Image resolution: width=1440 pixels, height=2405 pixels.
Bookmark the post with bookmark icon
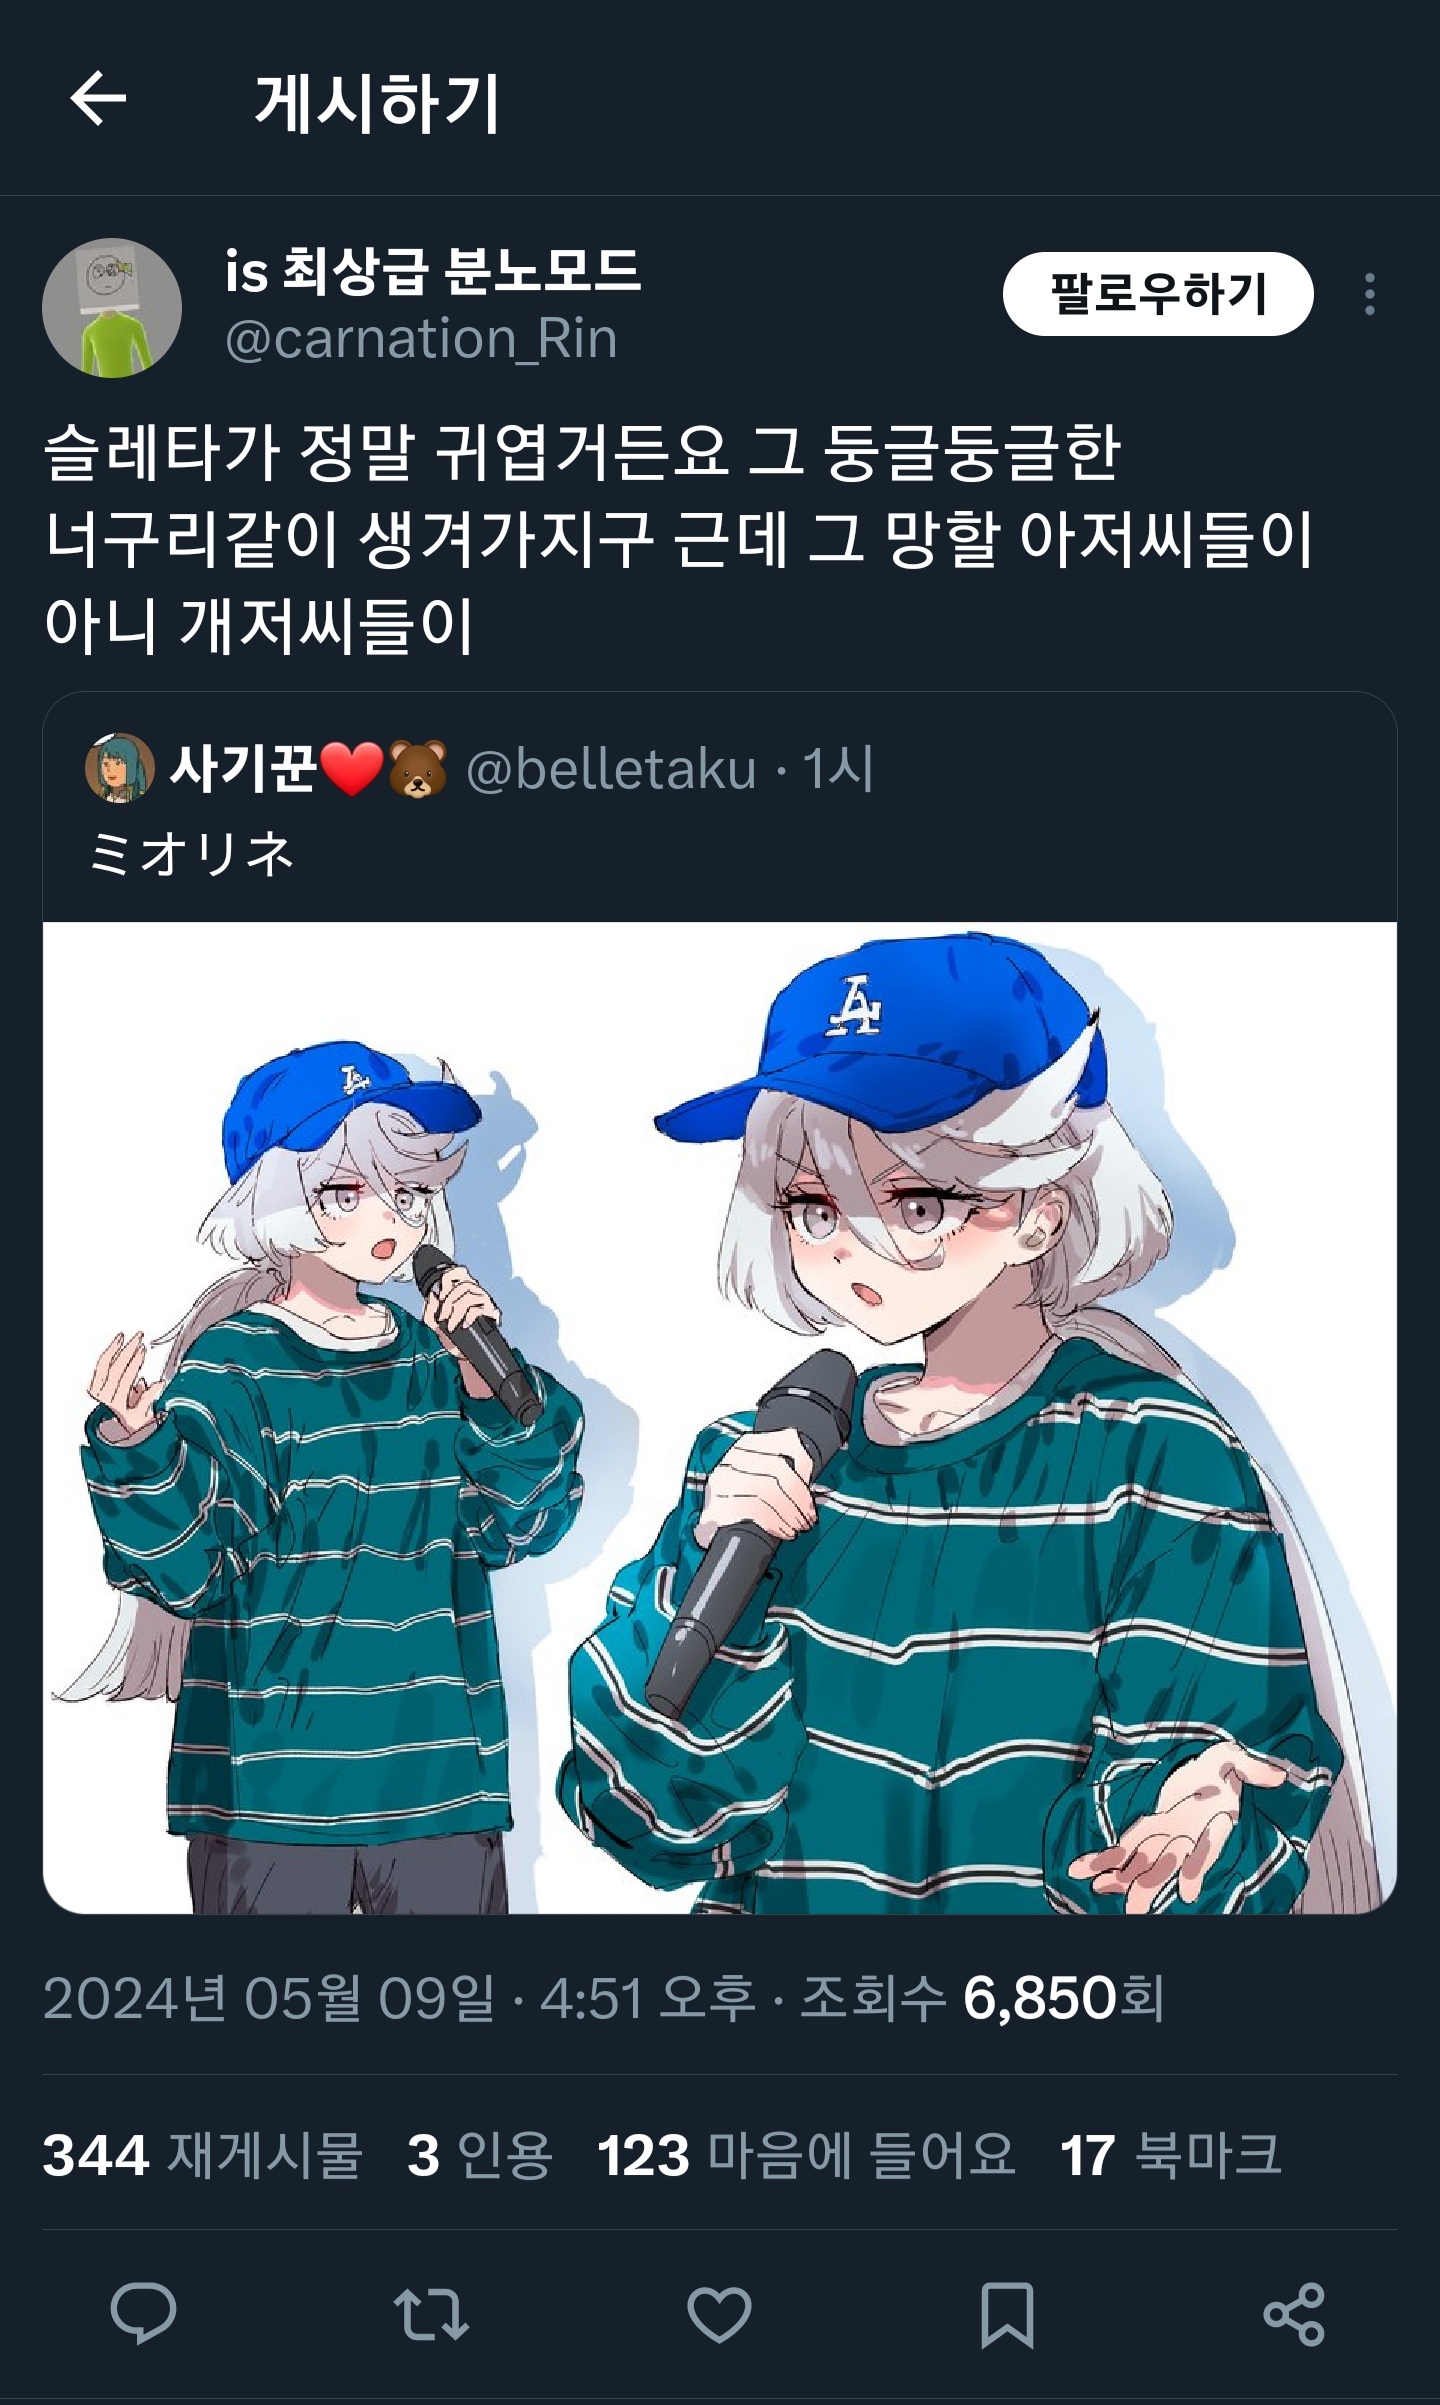click(1006, 2314)
